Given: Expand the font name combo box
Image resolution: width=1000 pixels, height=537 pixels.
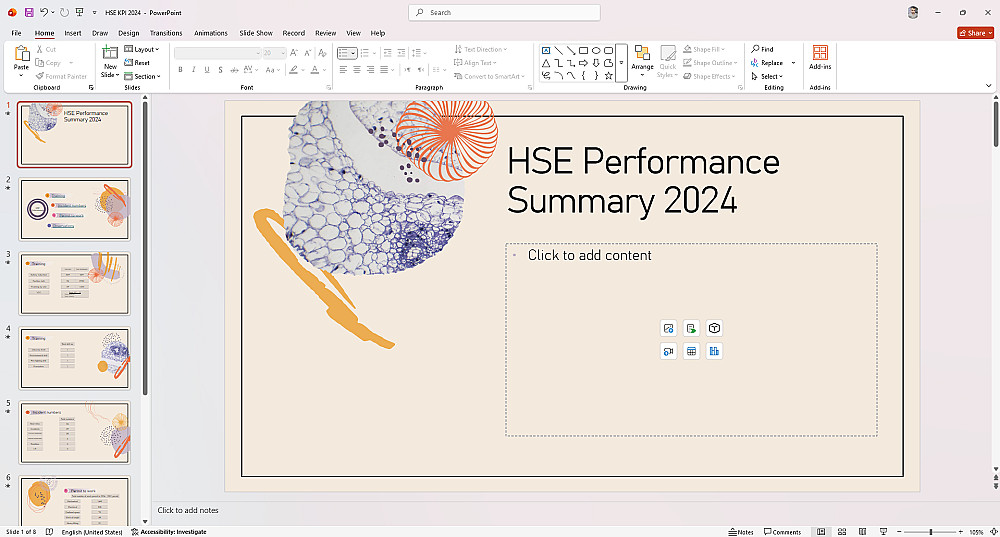Looking at the screenshot, I should click(258, 53).
